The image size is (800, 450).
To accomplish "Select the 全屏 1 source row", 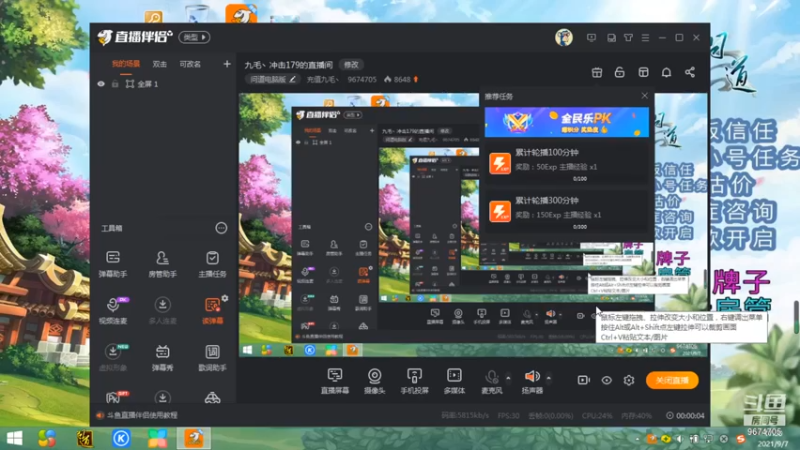I will 162,84.
